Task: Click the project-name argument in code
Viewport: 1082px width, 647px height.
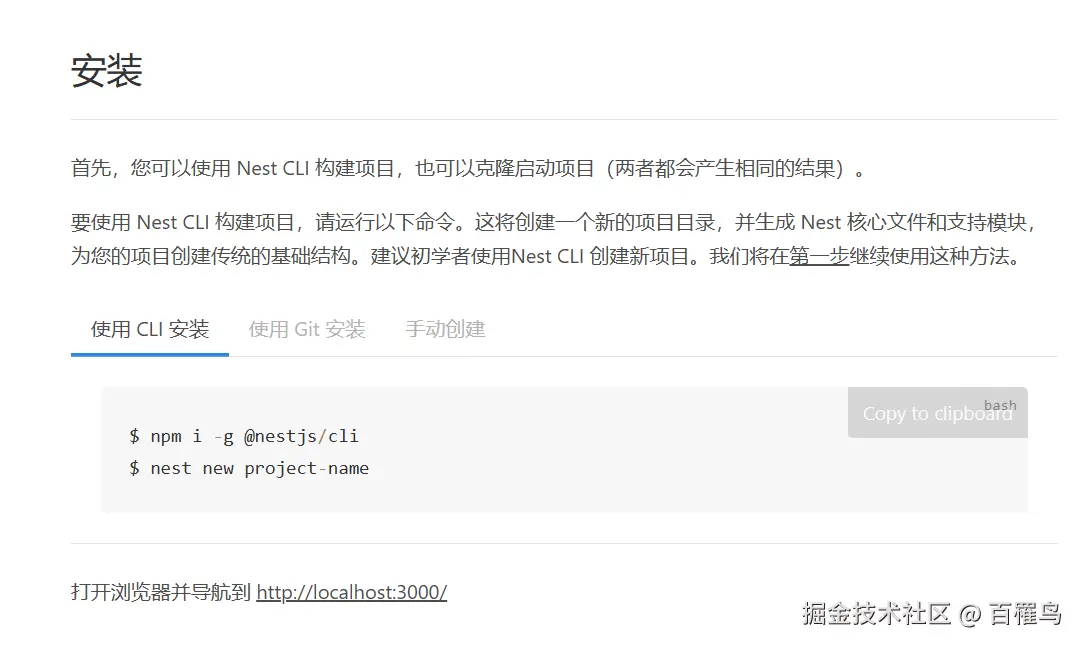Action: click(307, 468)
